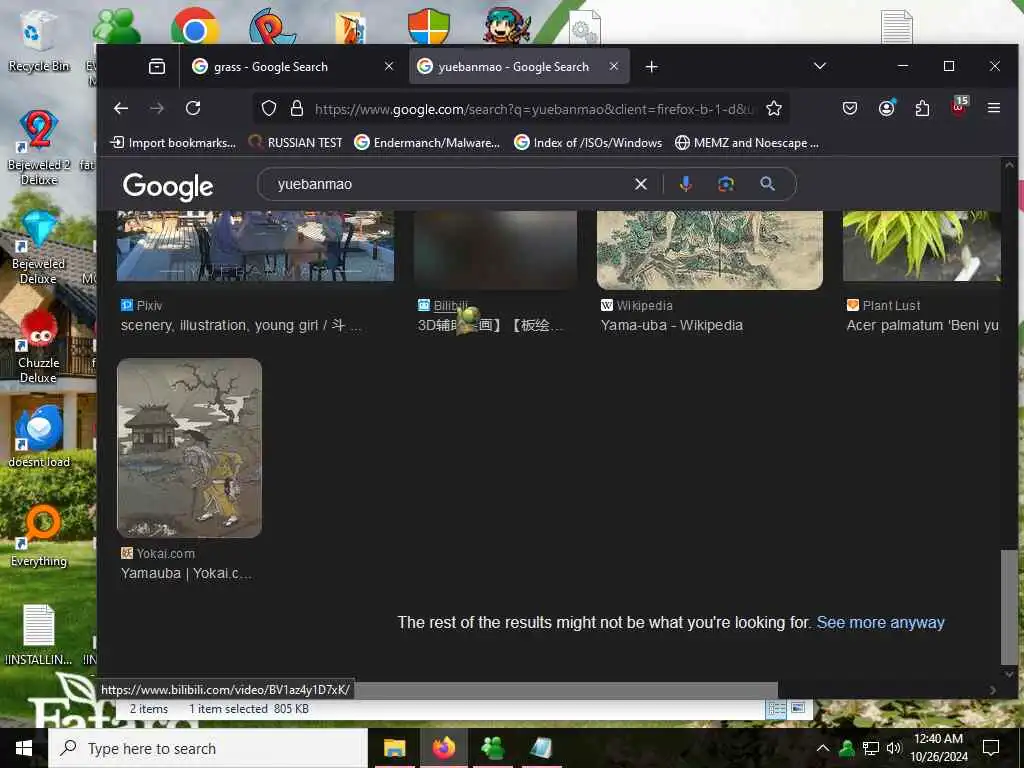Open the Yamauba Yokai.com image thumbnail

tap(189, 448)
